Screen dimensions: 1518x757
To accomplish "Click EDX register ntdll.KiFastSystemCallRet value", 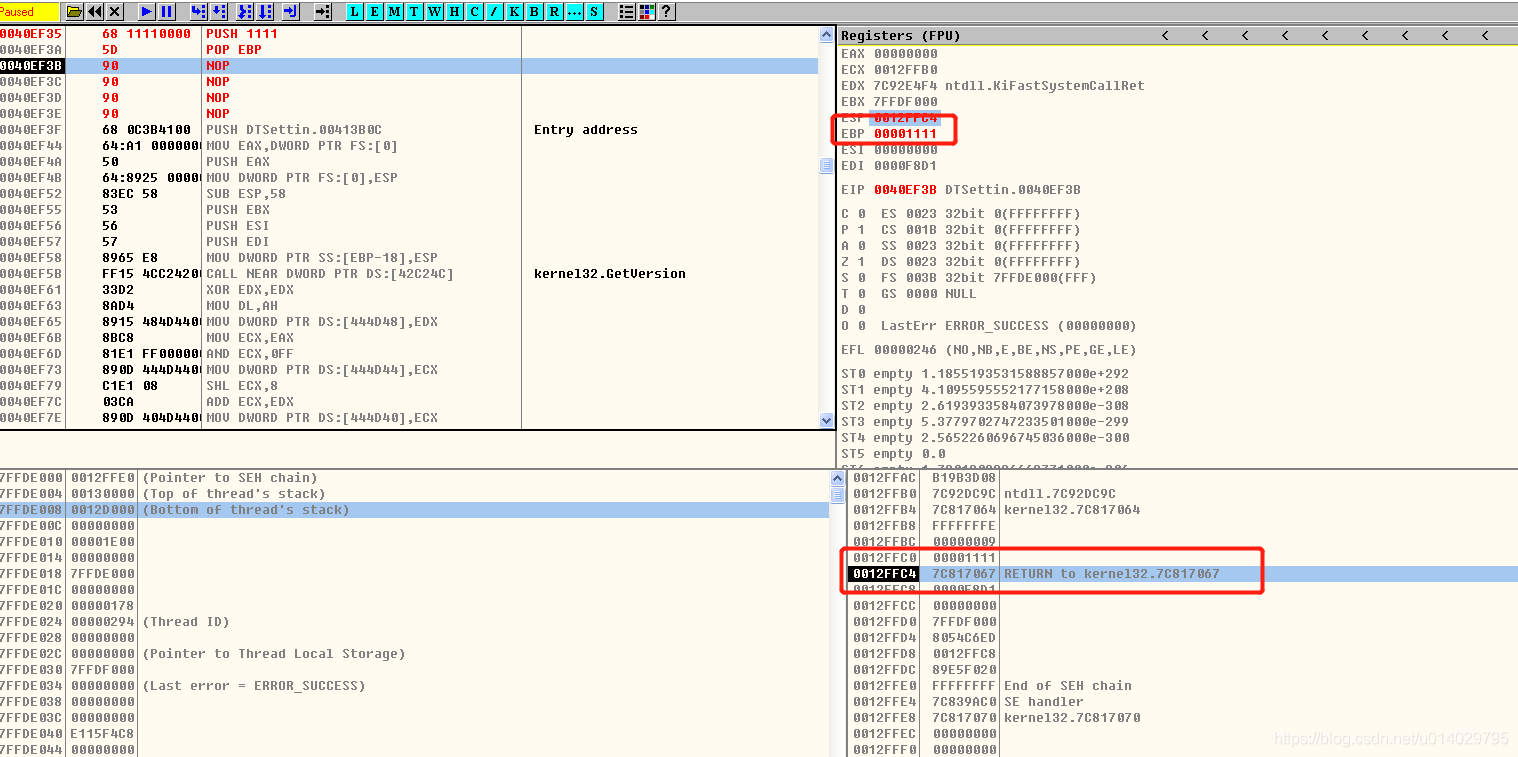I will pos(1044,86).
